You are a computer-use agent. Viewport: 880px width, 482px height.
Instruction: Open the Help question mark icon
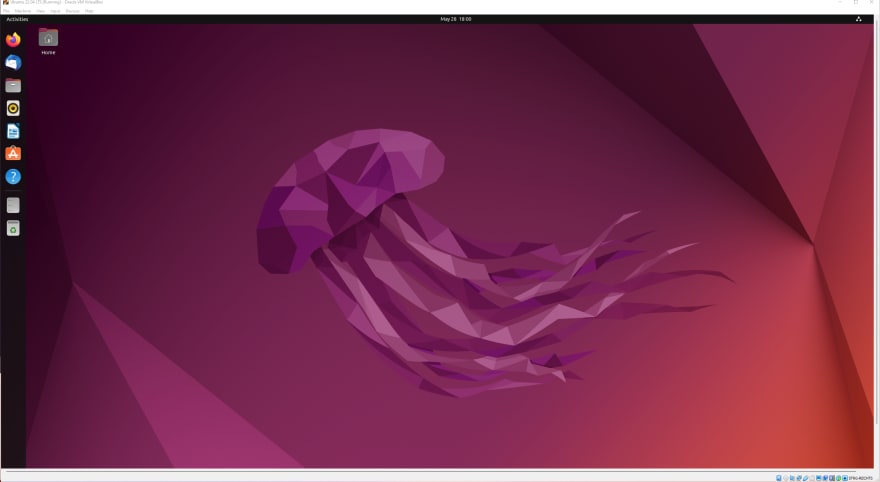click(13, 177)
